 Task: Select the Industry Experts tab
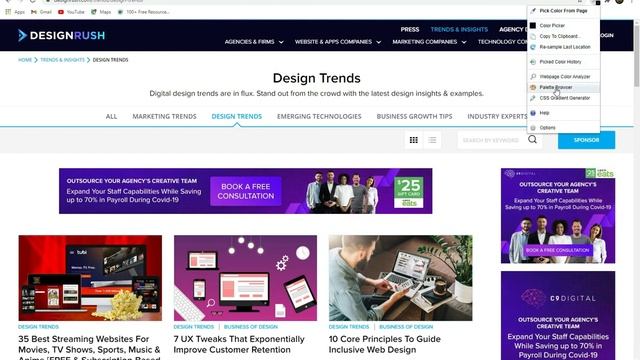[x=497, y=116]
